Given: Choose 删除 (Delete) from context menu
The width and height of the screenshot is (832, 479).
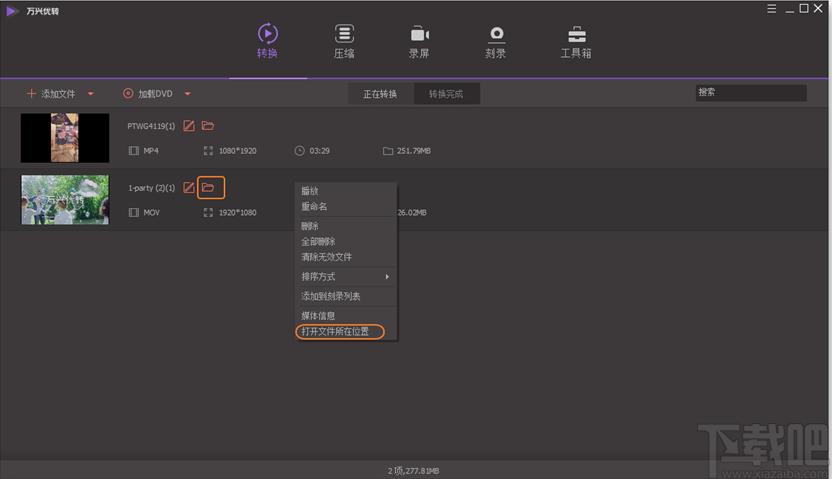Looking at the screenshot, I should click(x=345, y=226).
